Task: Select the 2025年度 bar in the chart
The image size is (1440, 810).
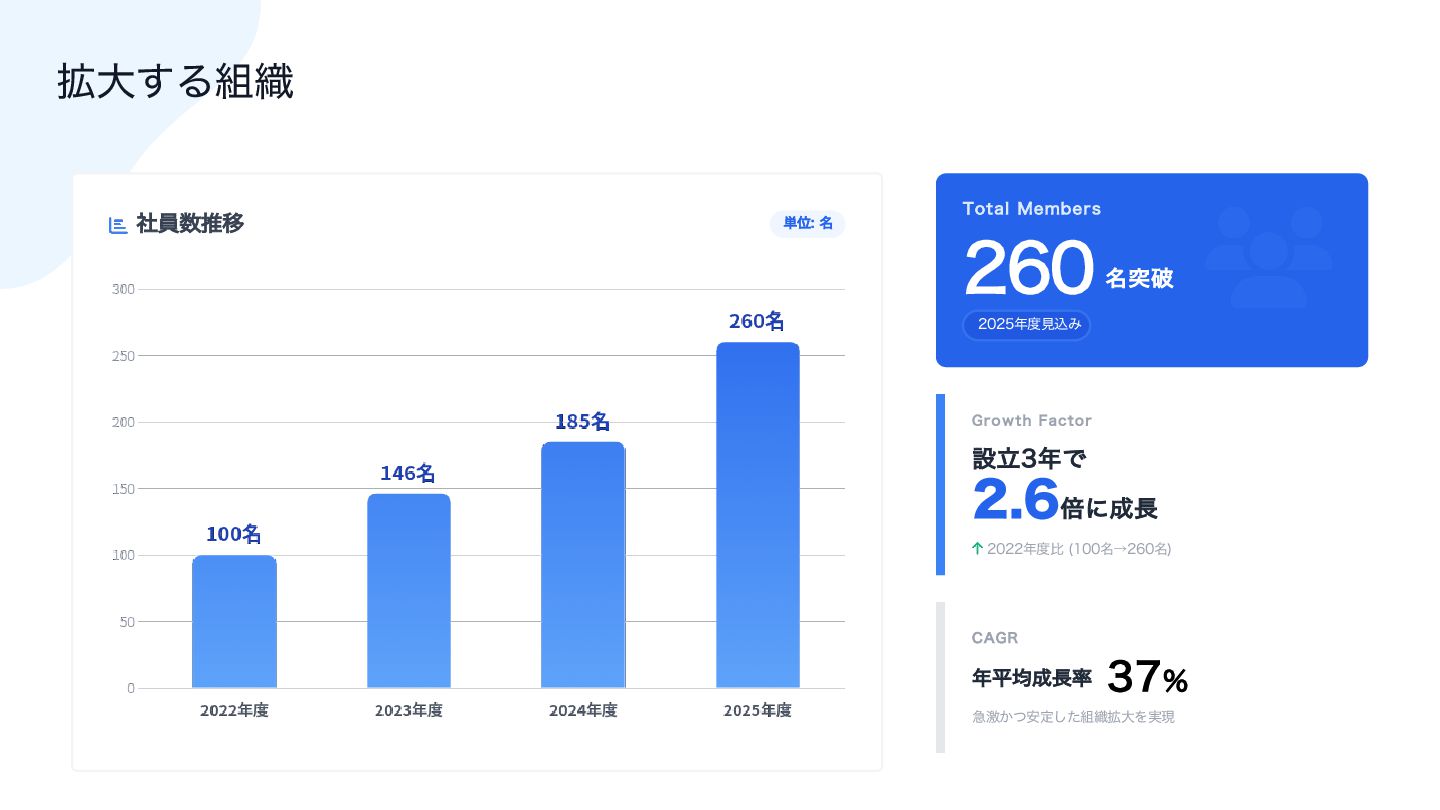Action: [x=758, y=515]
